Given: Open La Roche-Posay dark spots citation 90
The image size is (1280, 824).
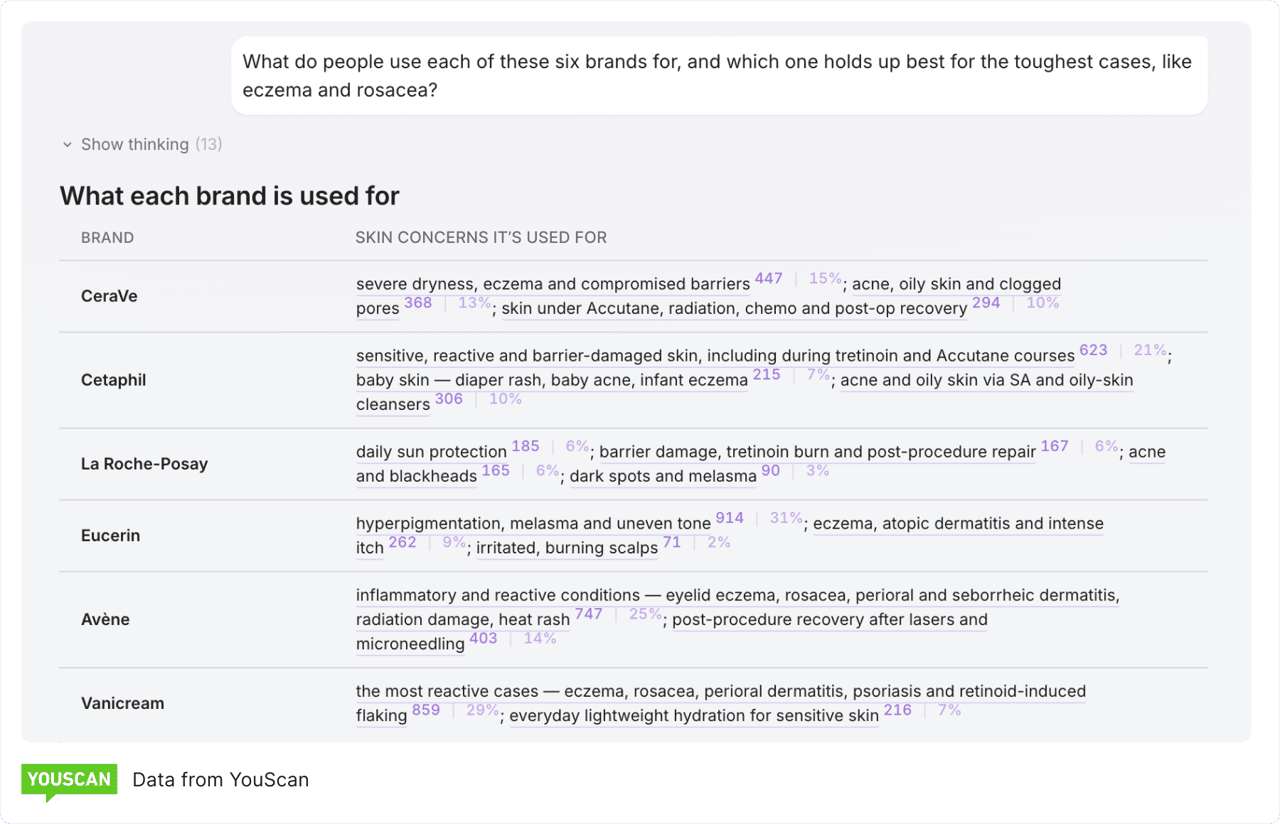Looking at the screenshot, I should 770,471.
